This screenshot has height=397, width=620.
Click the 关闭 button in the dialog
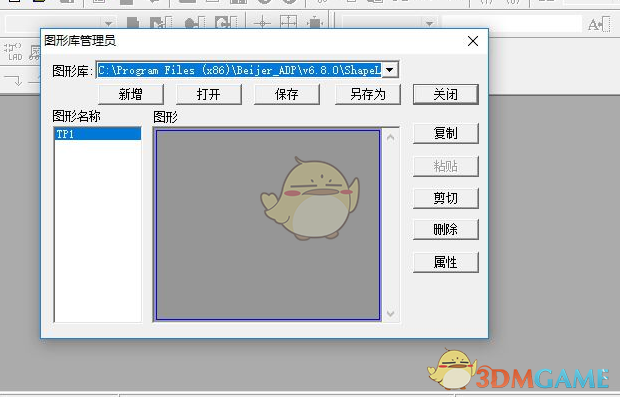tap(446, 95)
